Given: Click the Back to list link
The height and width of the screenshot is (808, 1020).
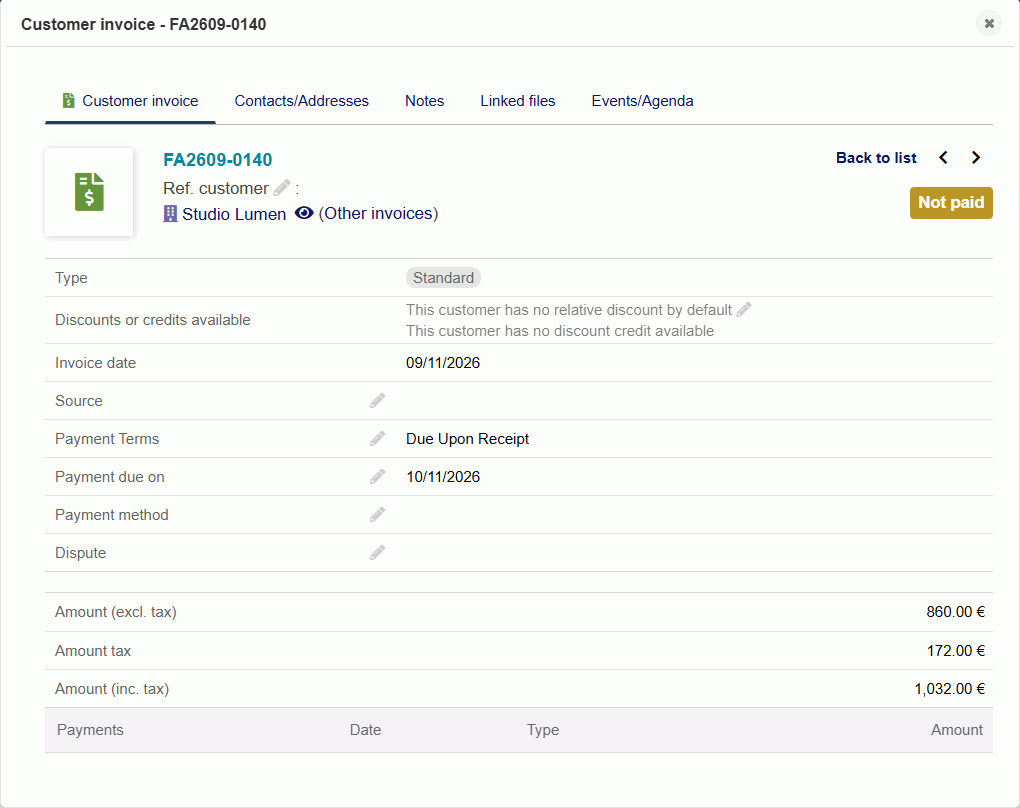Looking at the screenshot, I should click(x=876, y=157).
